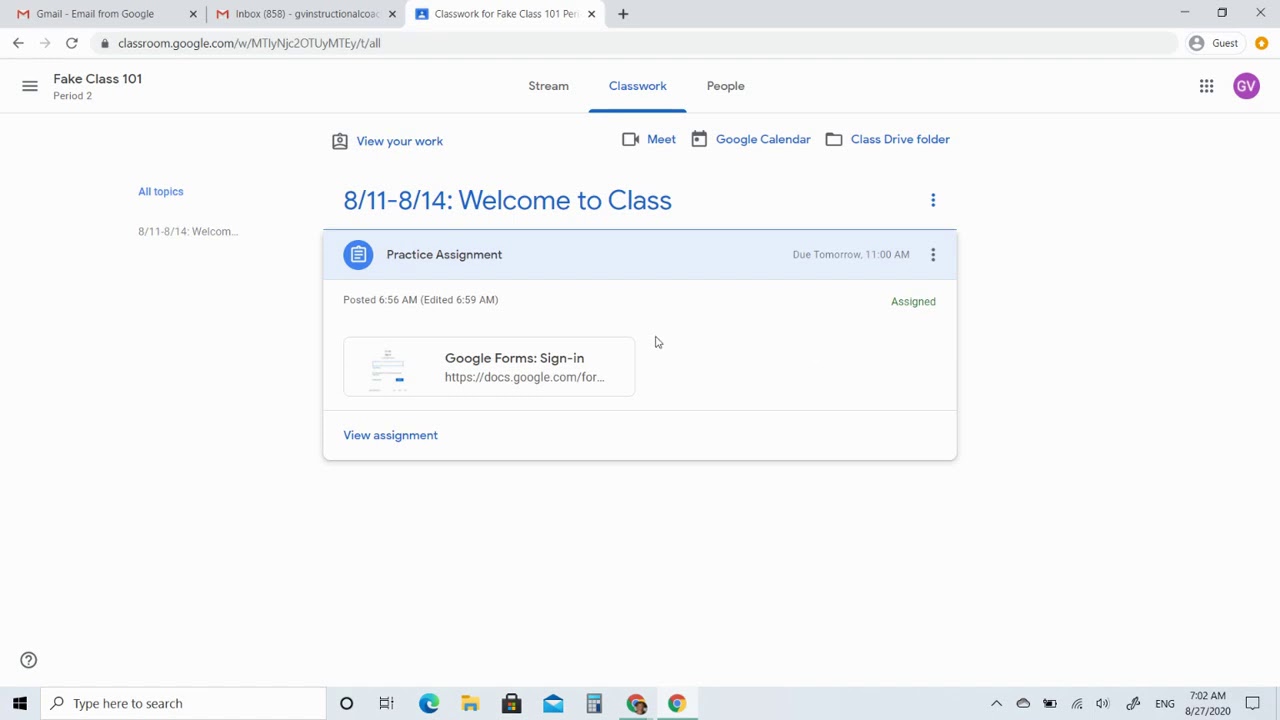Close the Classwork for Fake Class tab
Viewport: 1280px width, 720px height.
(x=591, y=14)
